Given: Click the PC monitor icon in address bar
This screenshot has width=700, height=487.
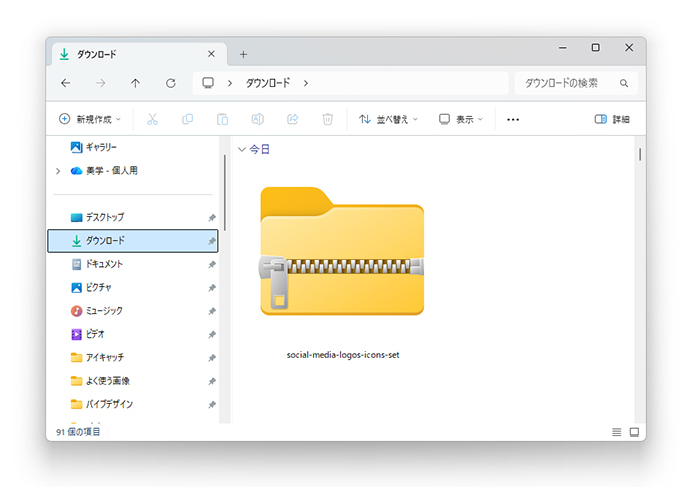Looking at the screenshot, I should tap(208, 83).
